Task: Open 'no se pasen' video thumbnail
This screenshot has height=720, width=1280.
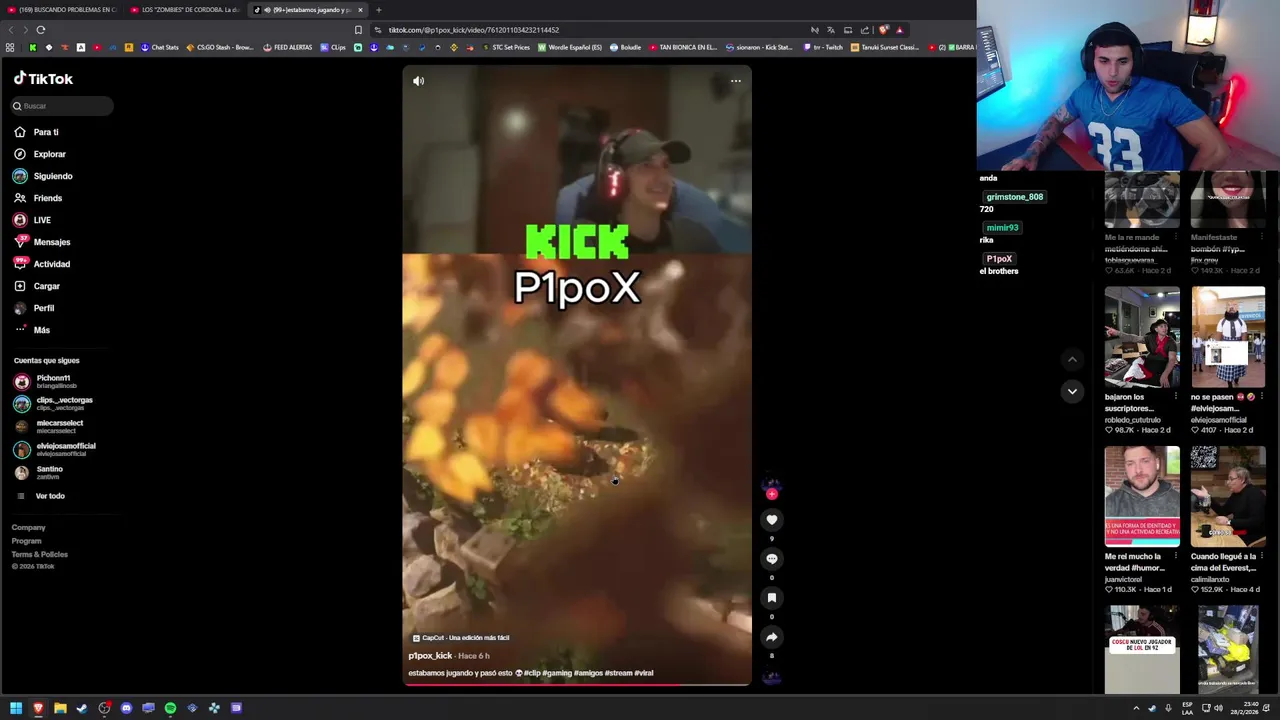Action: click(x=1228, y=337)
